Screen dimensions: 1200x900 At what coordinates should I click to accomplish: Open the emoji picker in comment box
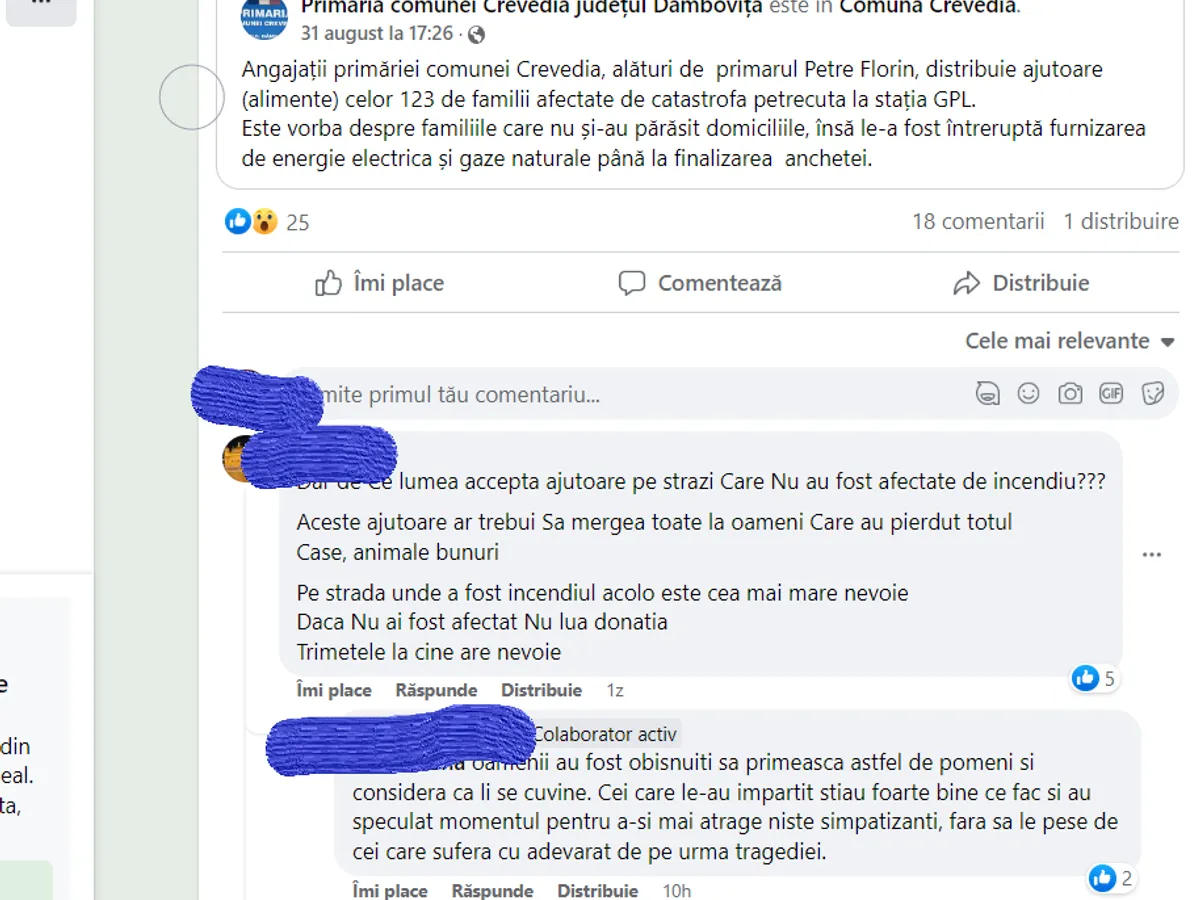[1028, 394]
